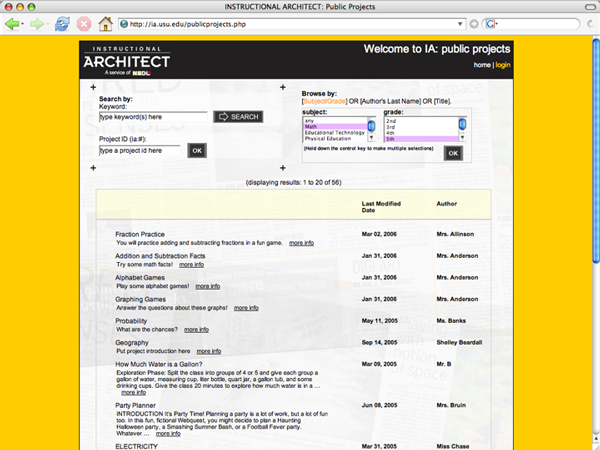
Task: Select 5th in the grade list
Action: 422,139
